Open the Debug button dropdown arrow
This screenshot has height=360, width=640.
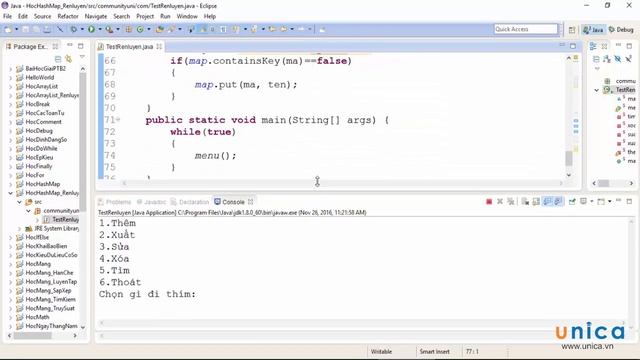[x=82, y=29]
